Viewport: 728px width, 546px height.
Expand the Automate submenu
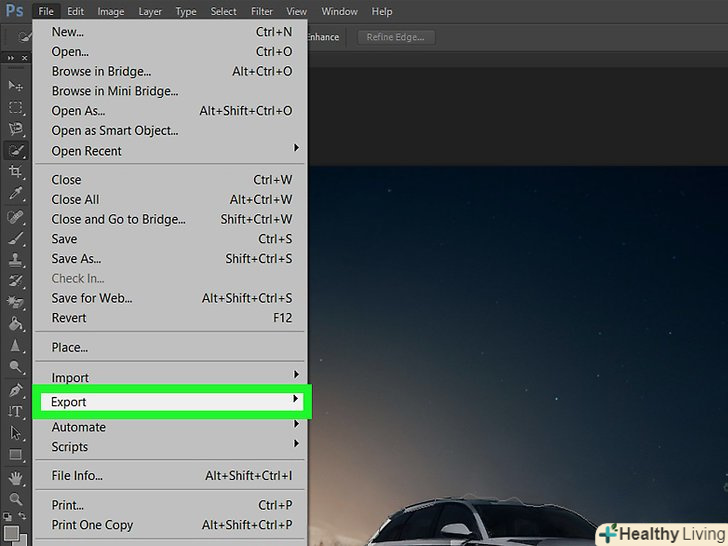[170, 427]
